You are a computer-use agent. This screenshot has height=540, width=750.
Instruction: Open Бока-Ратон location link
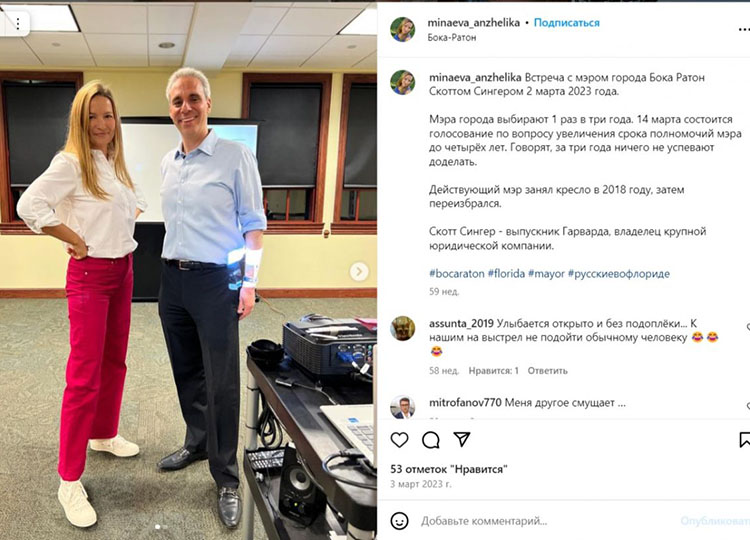pyautogui.click(x=452, y=37)
